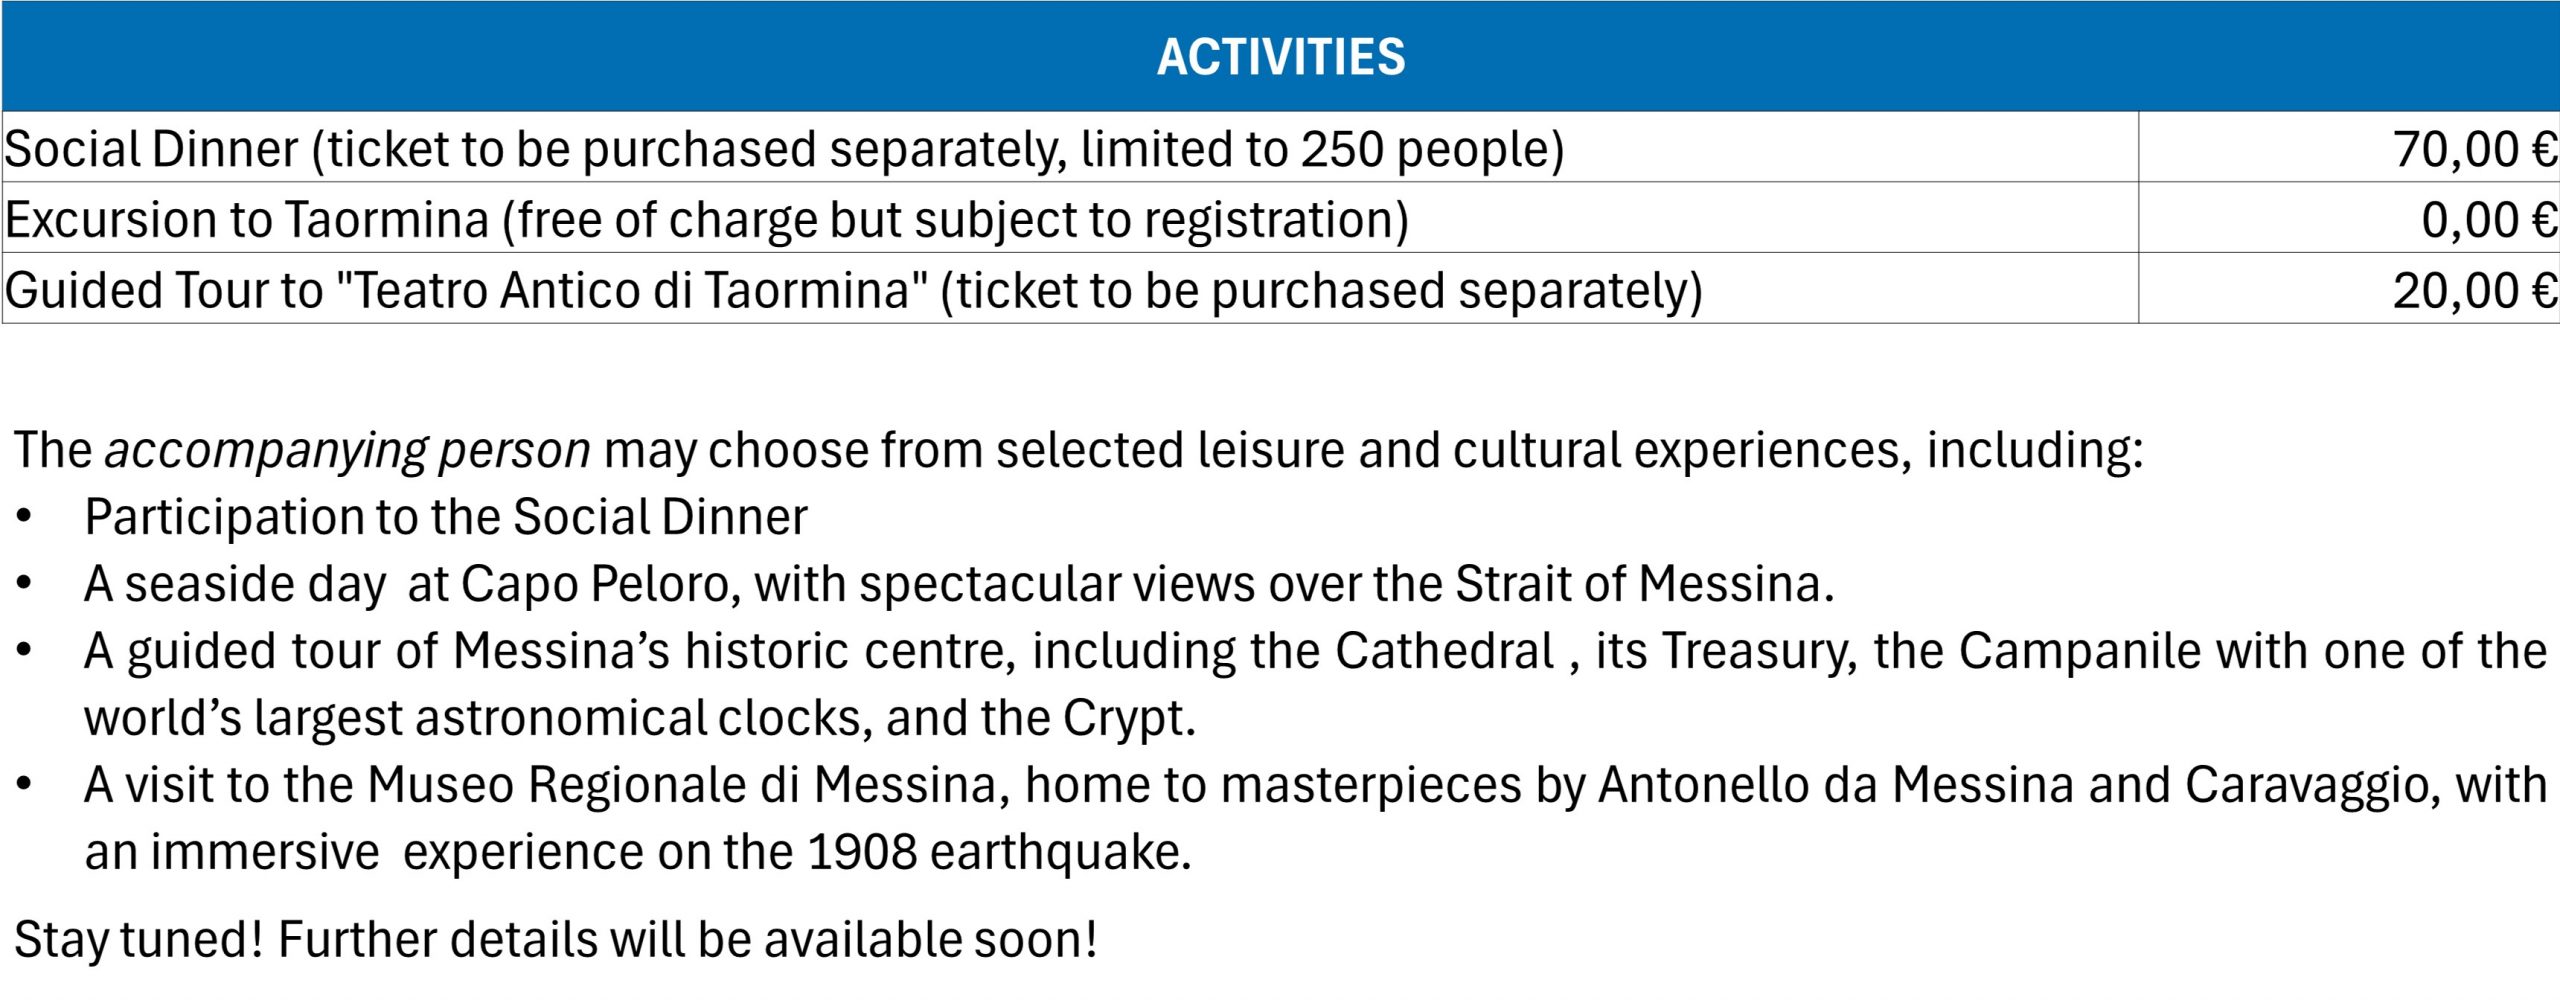Select the Excursion to Taormina row text

706,220
